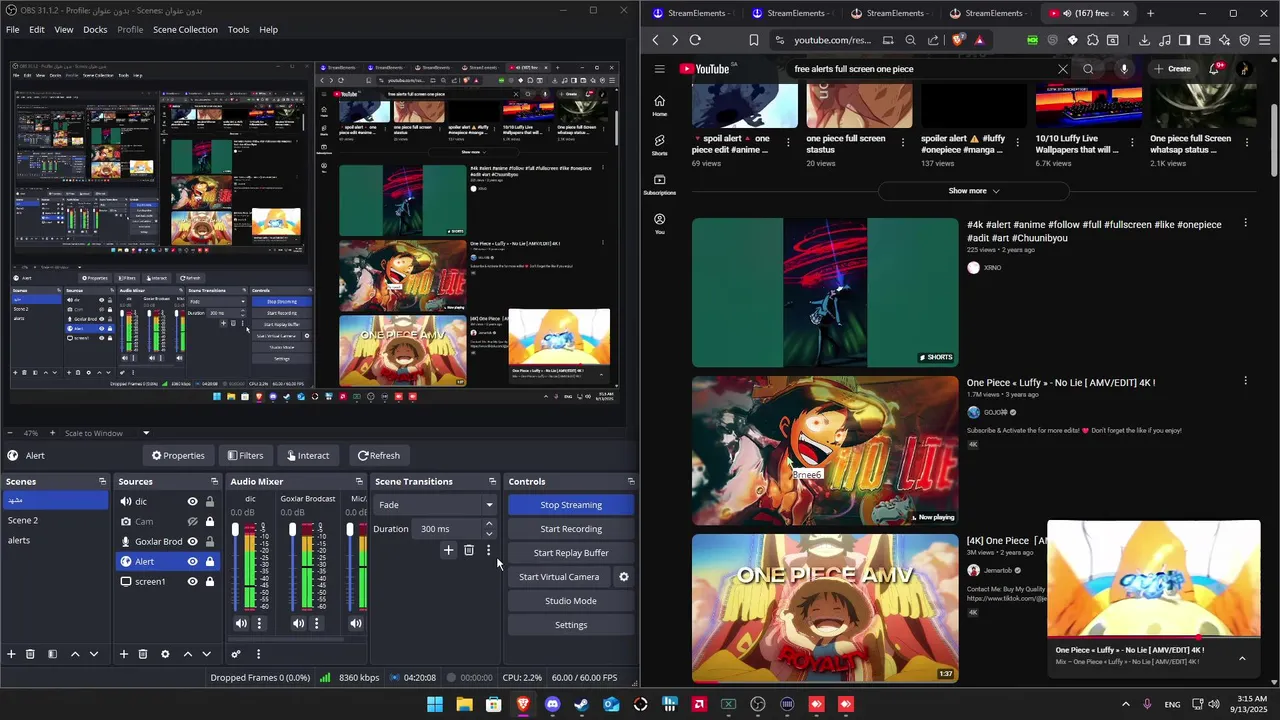
Task: Open the Help menu in OBS
Action: 269,29
